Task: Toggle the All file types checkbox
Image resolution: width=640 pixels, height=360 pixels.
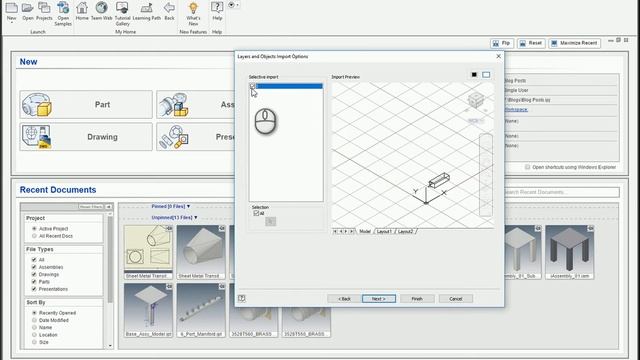Action: pyautogui.click(x=34, y=260)
